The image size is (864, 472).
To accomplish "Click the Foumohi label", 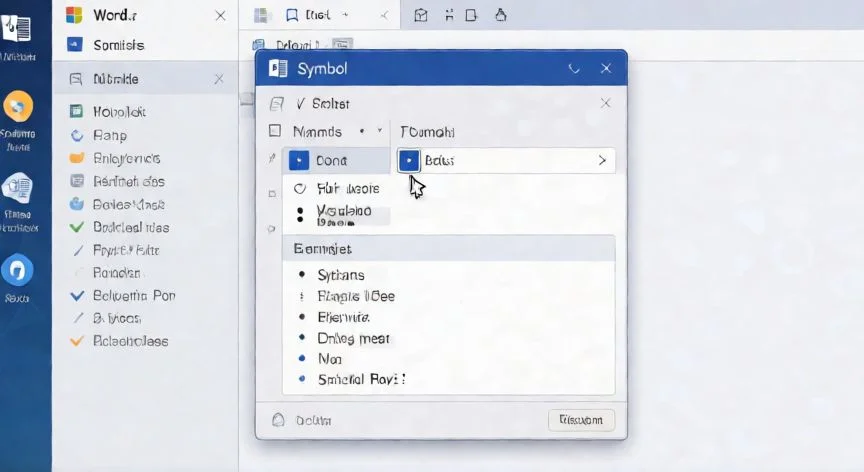I will 428,132.
